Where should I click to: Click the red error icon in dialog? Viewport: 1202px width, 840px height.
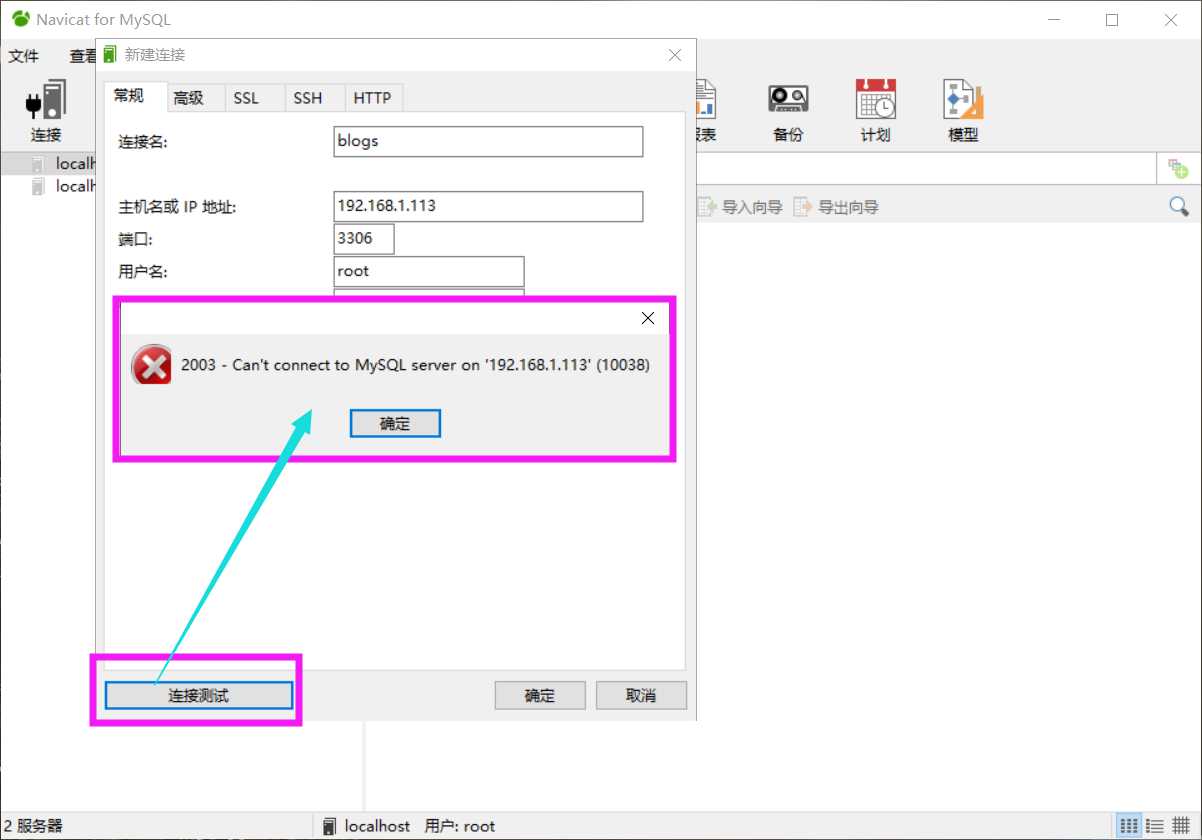pyautogui.click(x=151, y=365)
